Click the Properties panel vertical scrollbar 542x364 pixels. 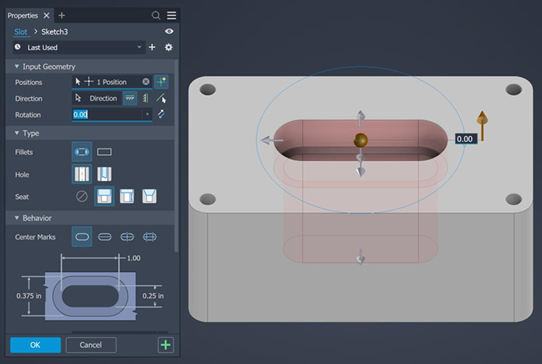[176, 156]
